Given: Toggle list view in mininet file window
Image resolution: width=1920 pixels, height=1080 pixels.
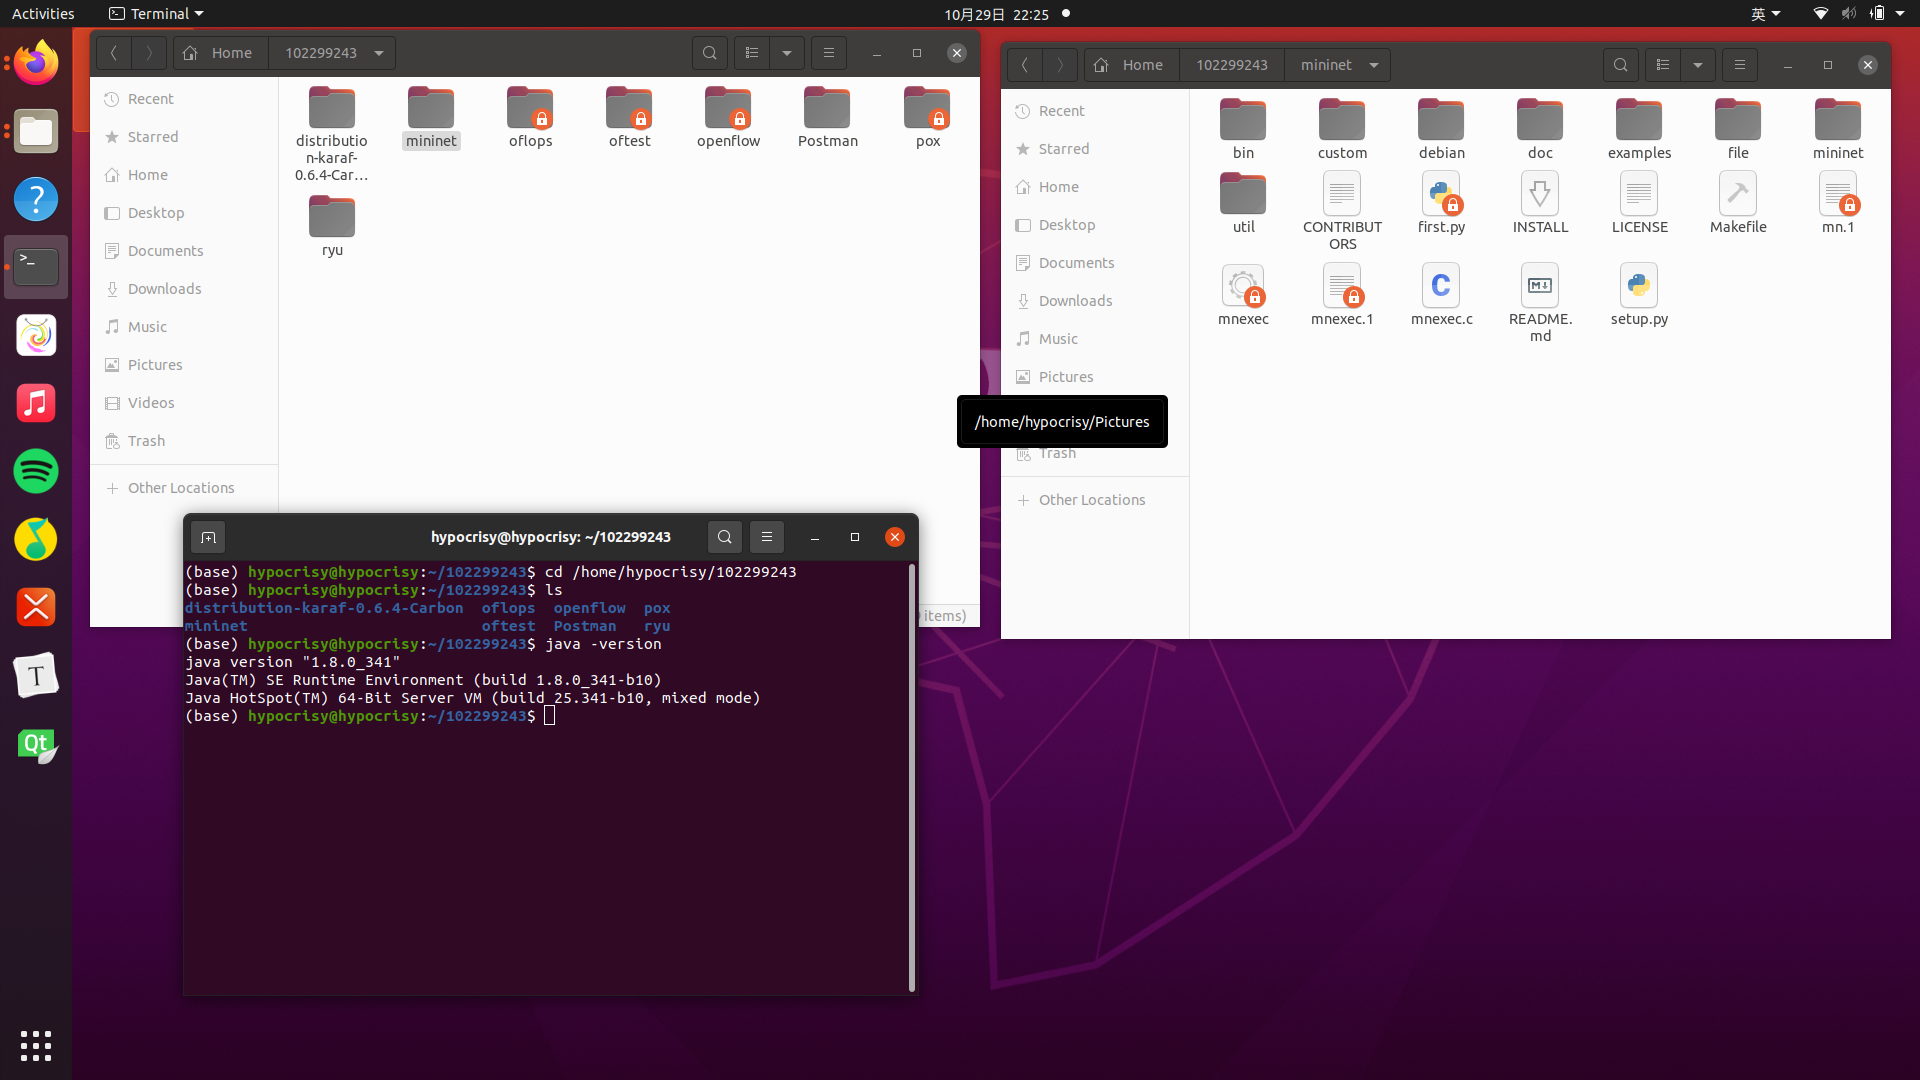Looking at the screenshot, I should click(x=1663, y=65).
